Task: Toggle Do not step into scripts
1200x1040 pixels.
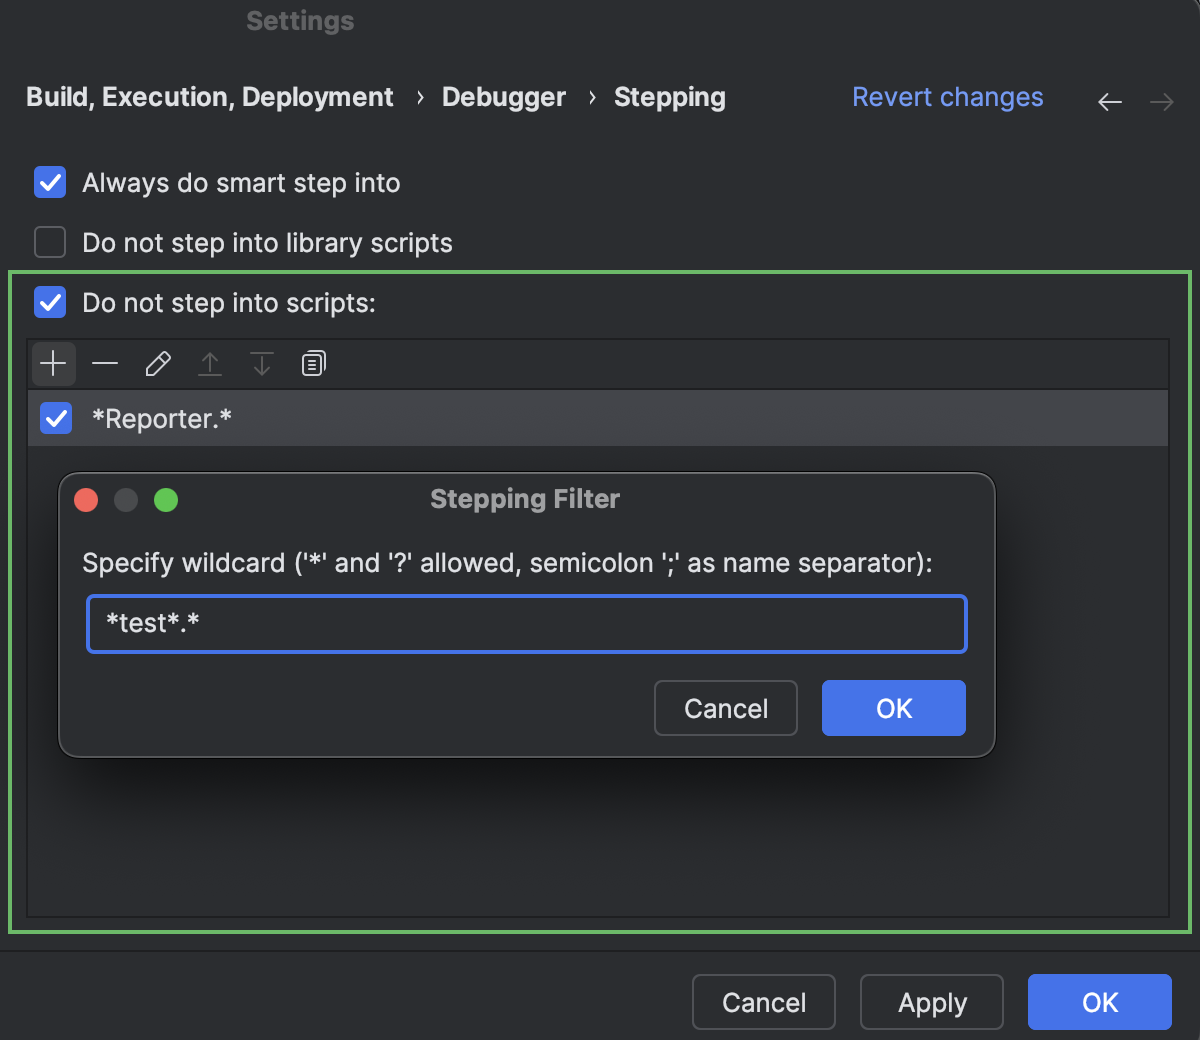Action: point(50,302)
